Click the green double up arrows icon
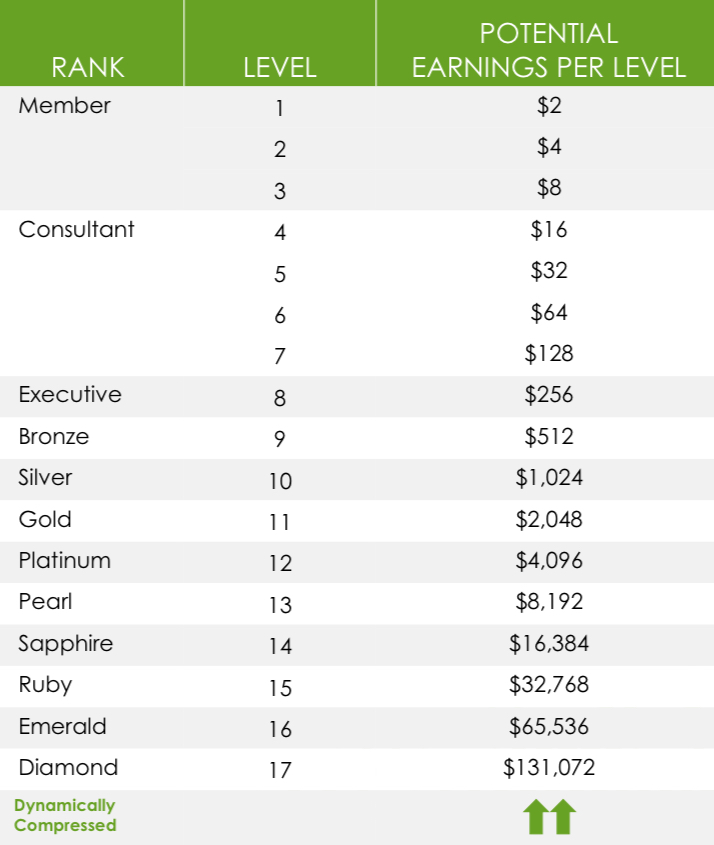Viewport: 714px width, 845px height. pyautogui.click(x=549, y=816)
